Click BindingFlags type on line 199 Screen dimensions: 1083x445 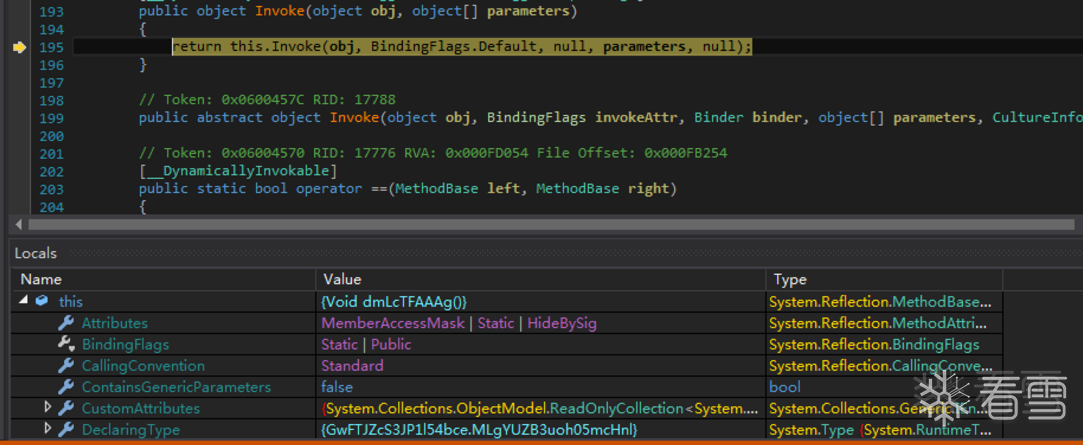tap(537, 117)
